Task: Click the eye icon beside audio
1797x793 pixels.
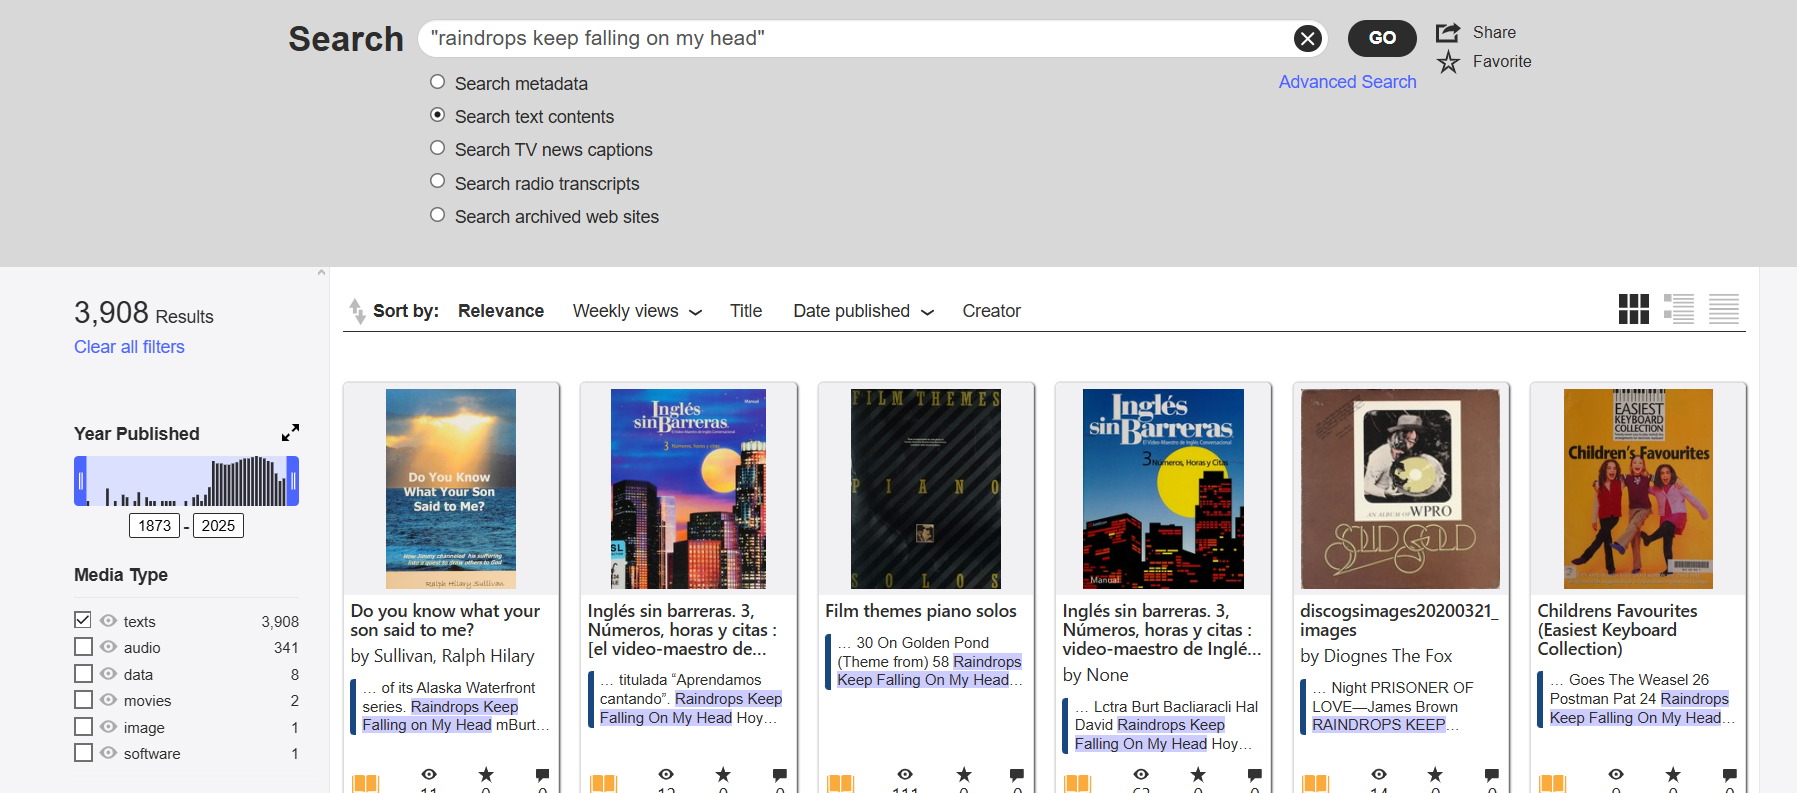Action: pyautogui.click(x=108, y=647)
